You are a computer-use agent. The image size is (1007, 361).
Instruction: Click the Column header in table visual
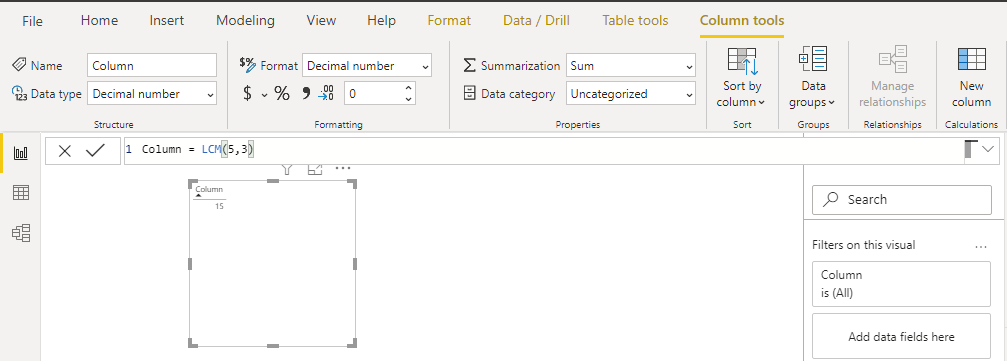point(209,189)
